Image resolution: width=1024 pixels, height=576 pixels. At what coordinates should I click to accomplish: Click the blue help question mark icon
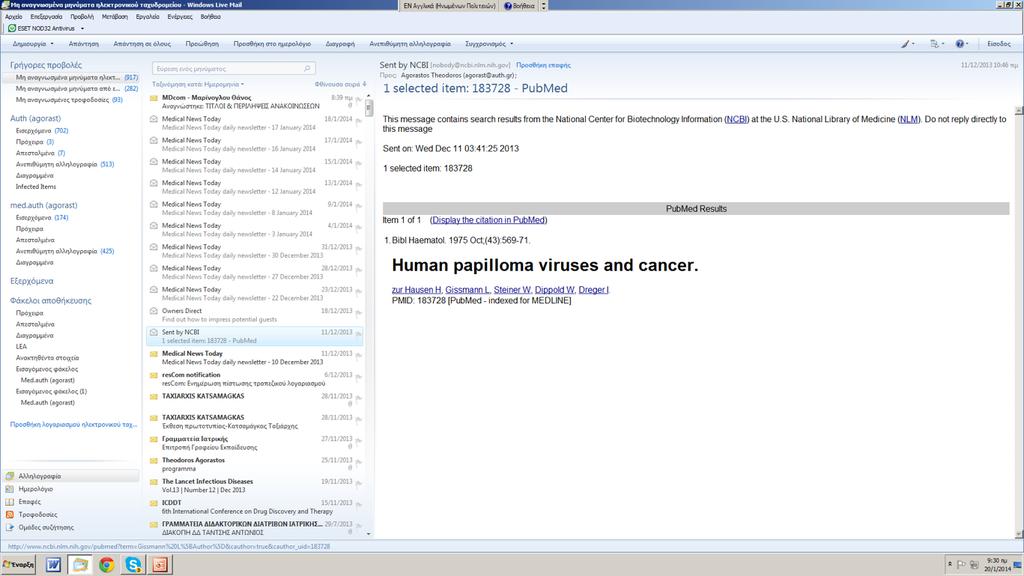(x=959, y=44)
